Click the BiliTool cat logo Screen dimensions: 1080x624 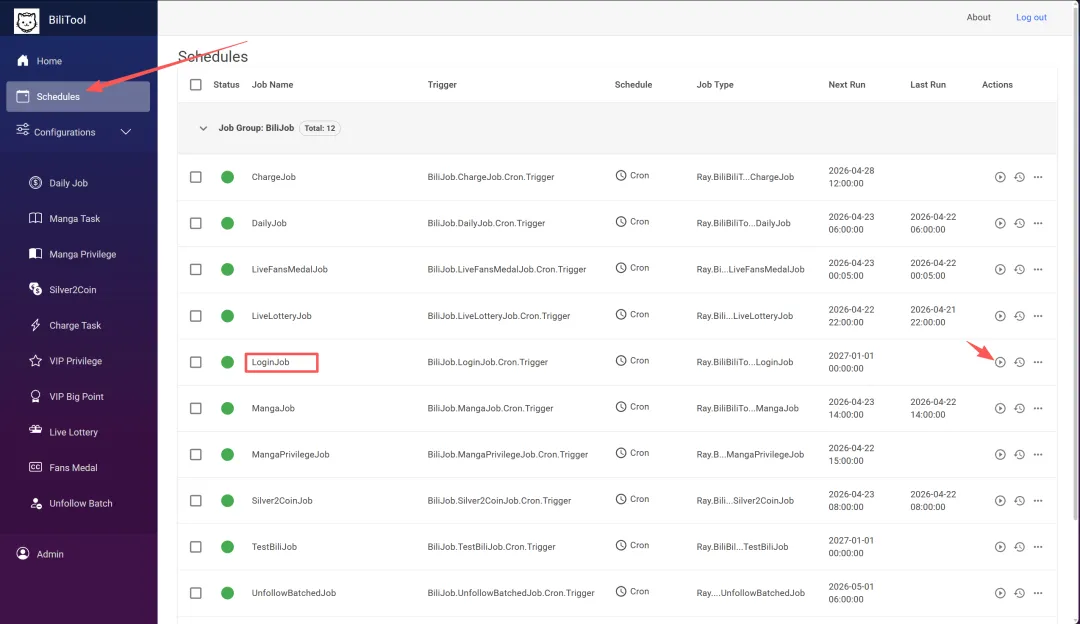pyautogui.click(x=27, y=20)
